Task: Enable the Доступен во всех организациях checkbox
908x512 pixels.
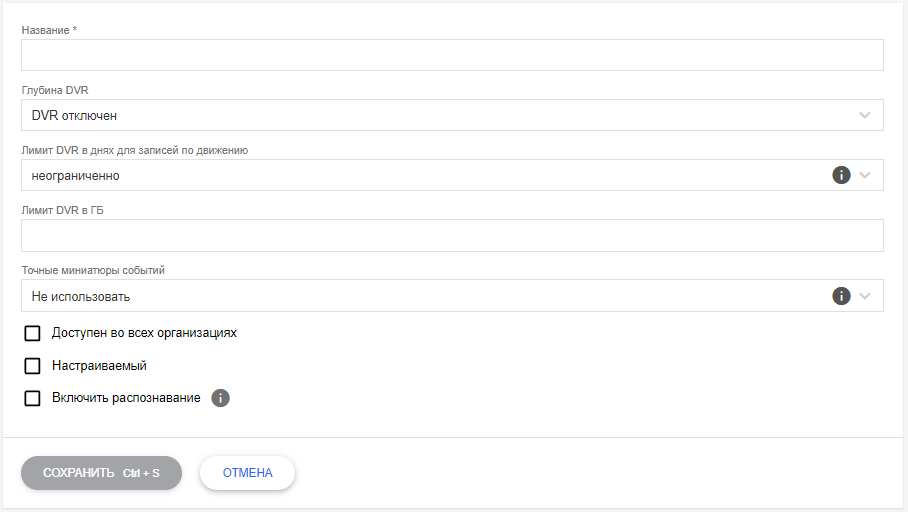Action: 32,333
